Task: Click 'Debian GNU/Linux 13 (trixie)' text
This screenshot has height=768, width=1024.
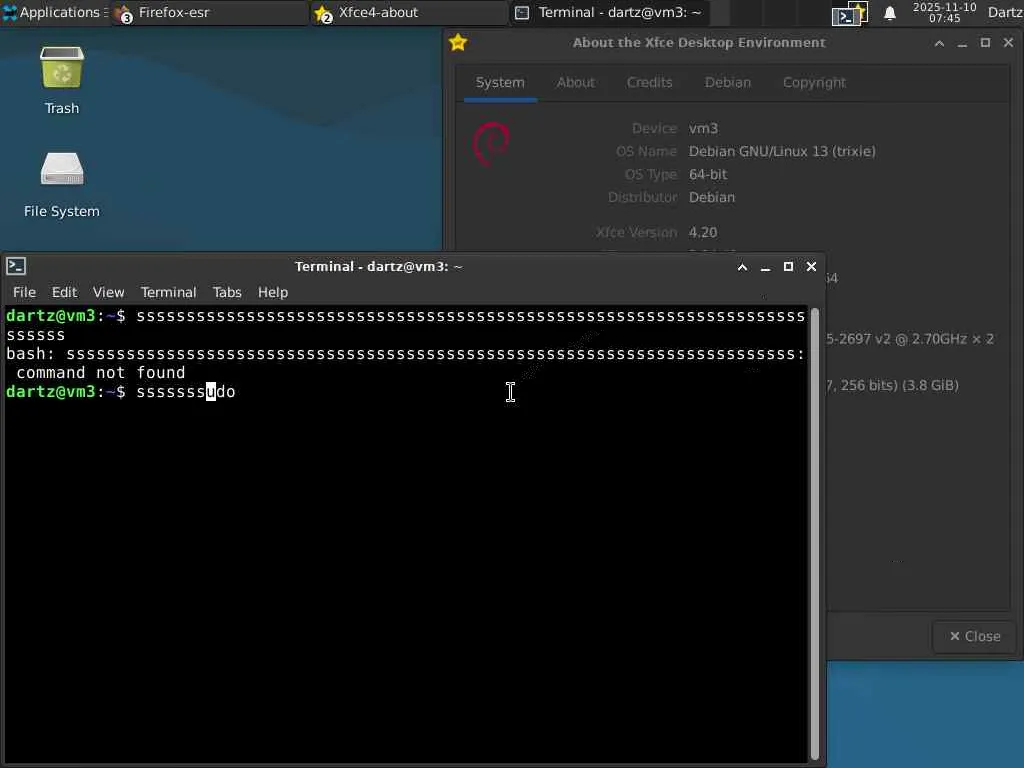Action: click(782, 151)
